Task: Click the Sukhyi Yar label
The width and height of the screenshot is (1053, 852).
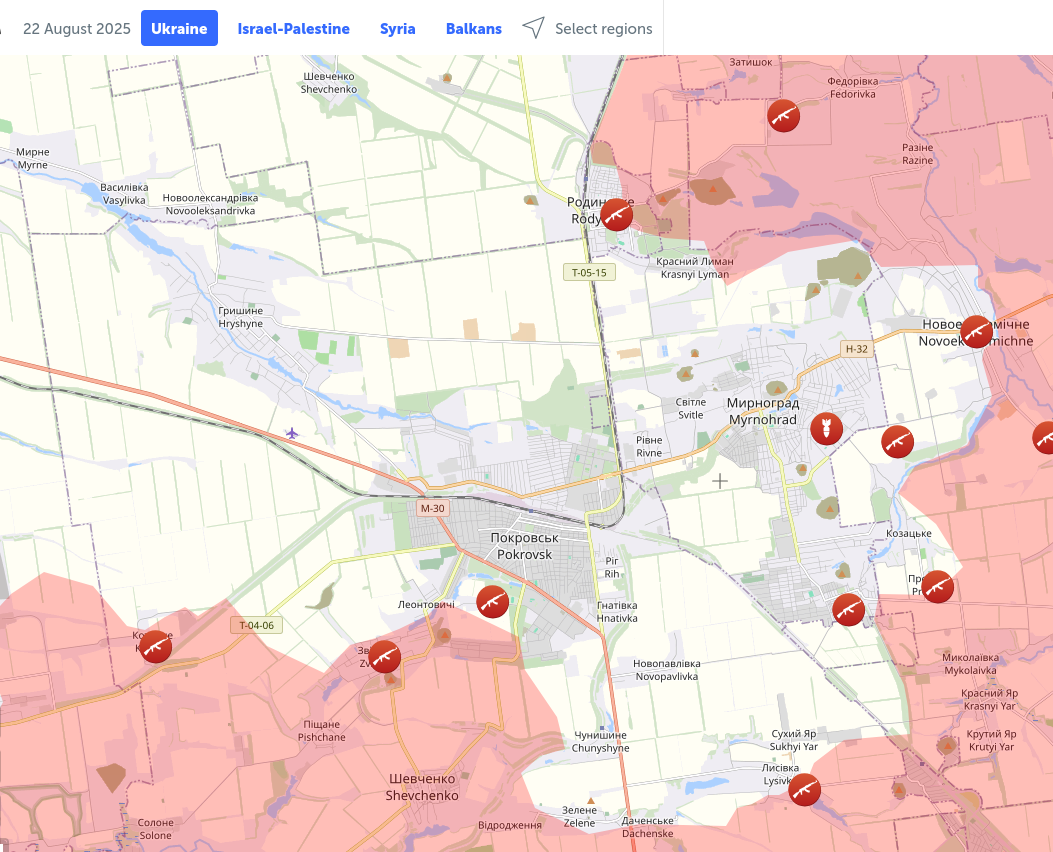Action: pyautogui.click(x=794, y=740)
